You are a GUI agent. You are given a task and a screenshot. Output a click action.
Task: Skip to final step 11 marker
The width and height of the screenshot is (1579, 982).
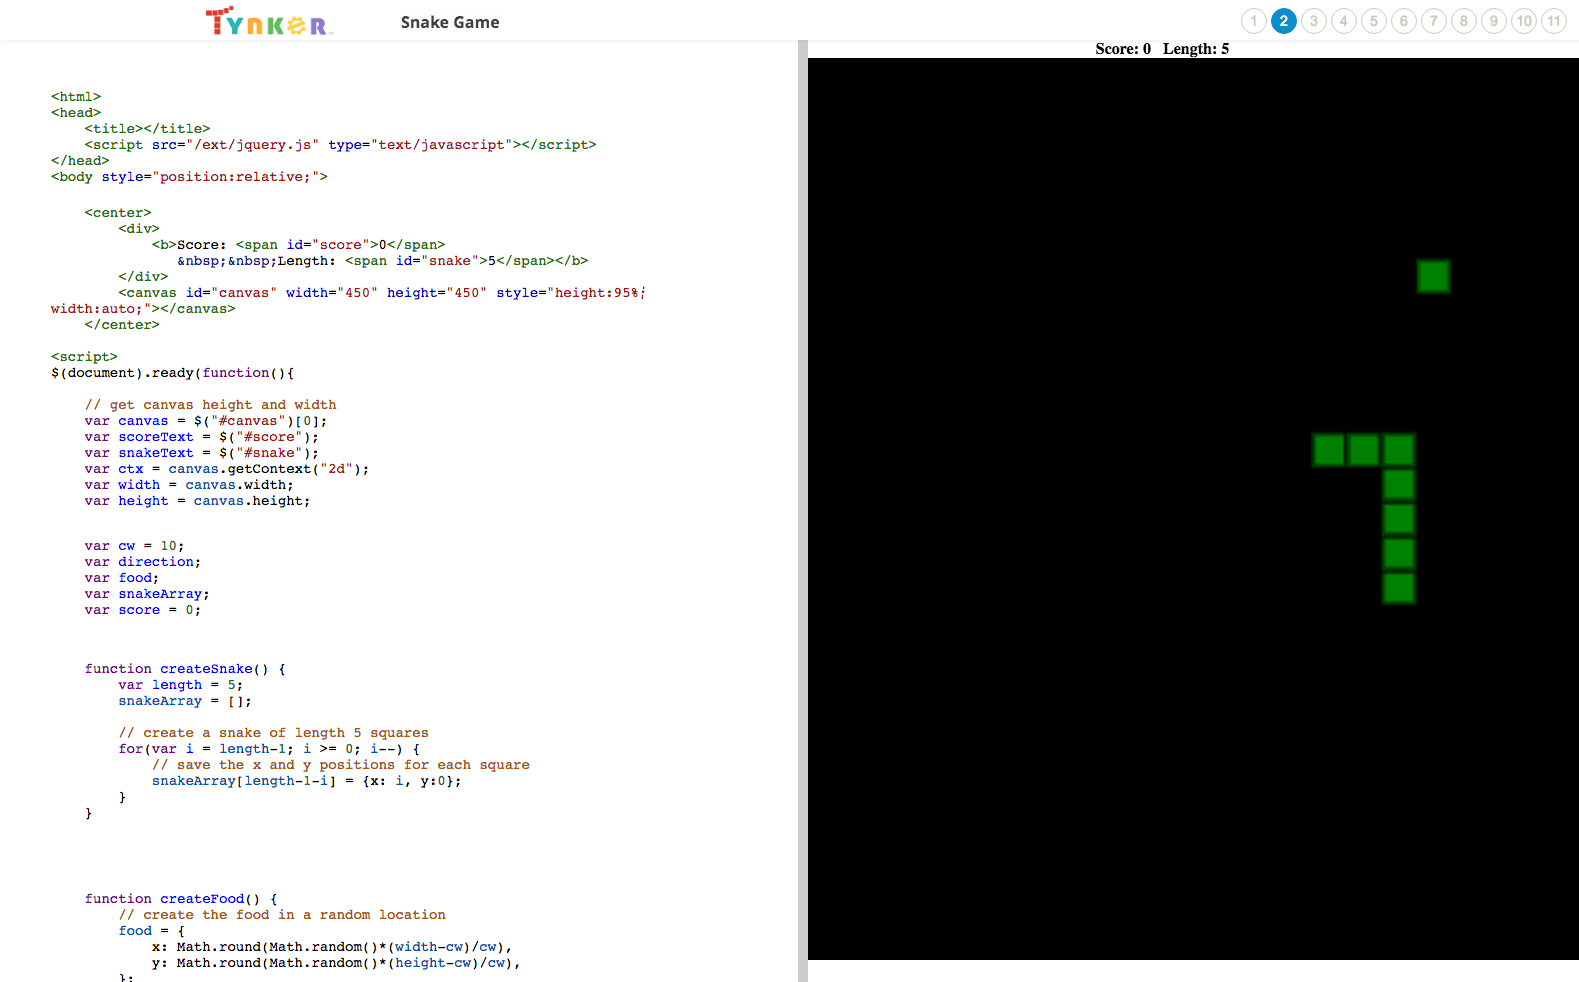coord(1553,21)
